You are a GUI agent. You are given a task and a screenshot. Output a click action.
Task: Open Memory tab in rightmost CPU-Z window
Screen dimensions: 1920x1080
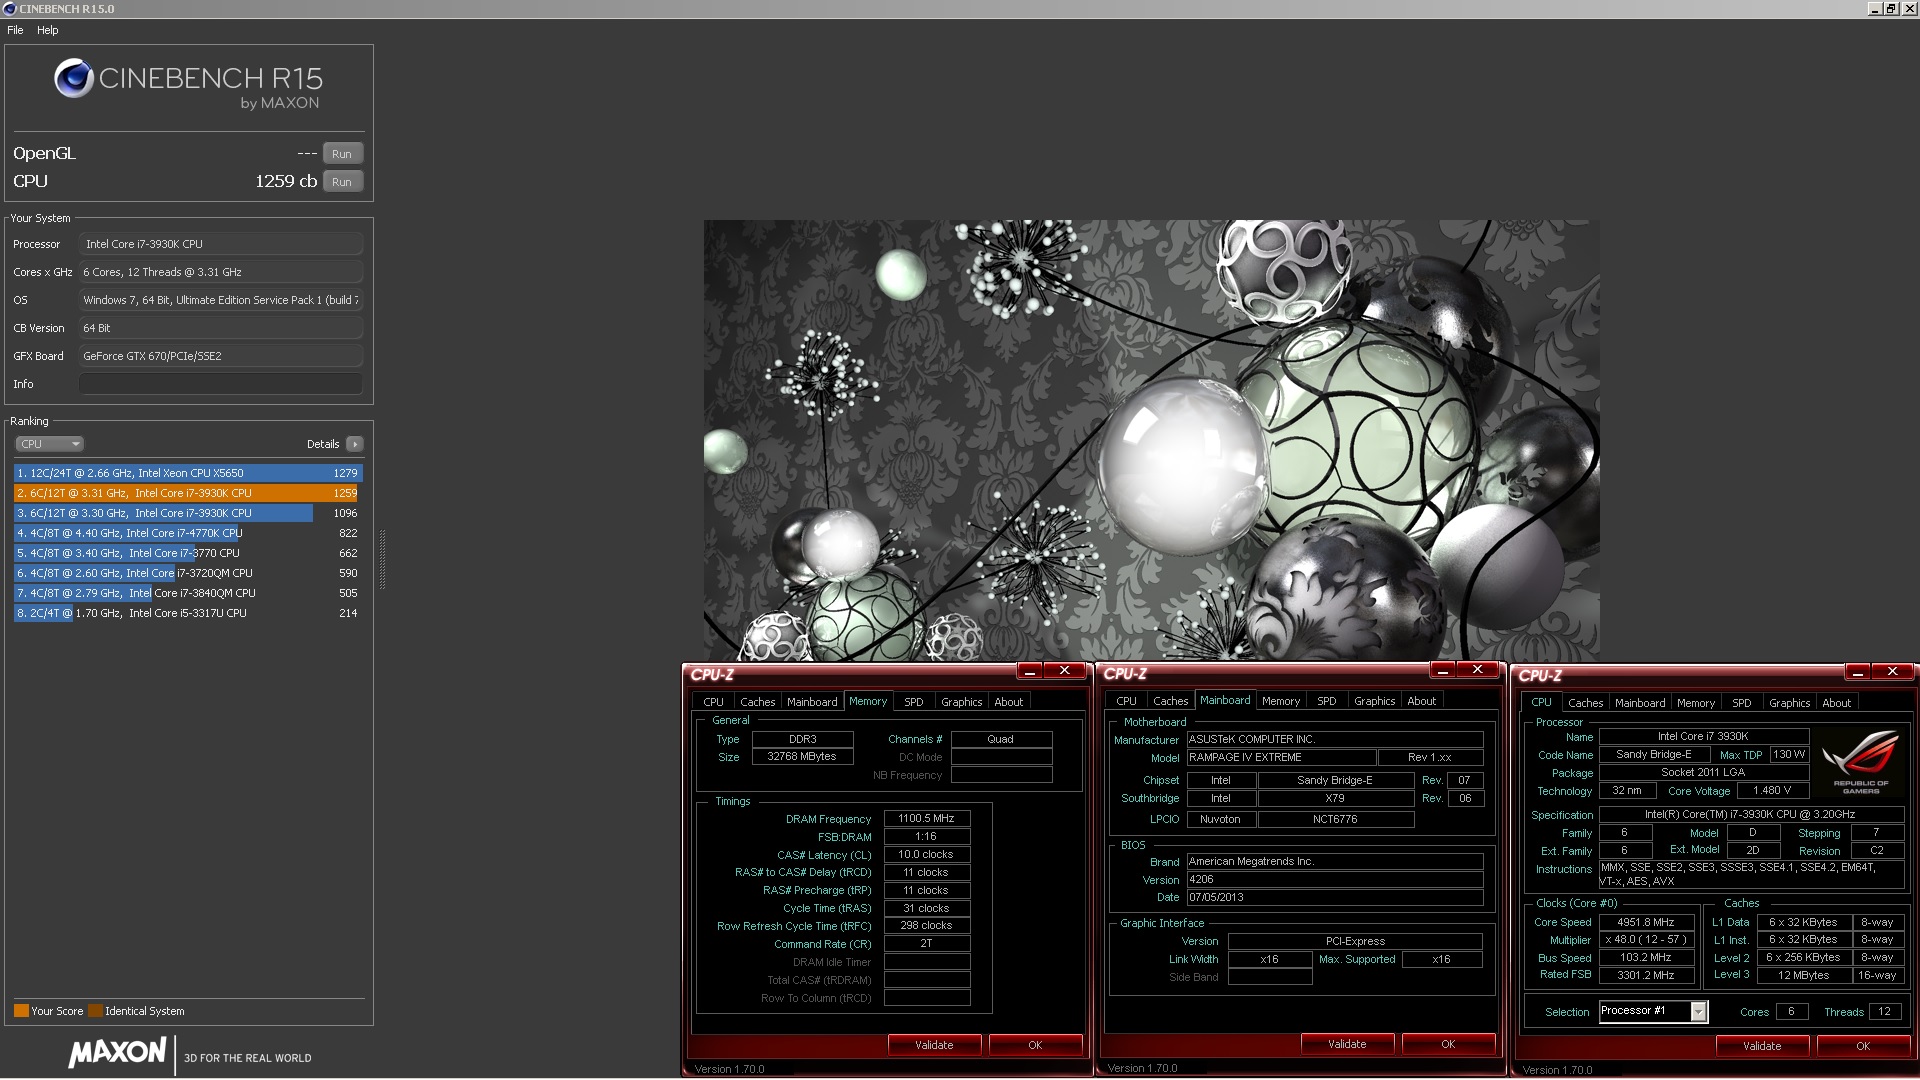(x=1696, y=703)
